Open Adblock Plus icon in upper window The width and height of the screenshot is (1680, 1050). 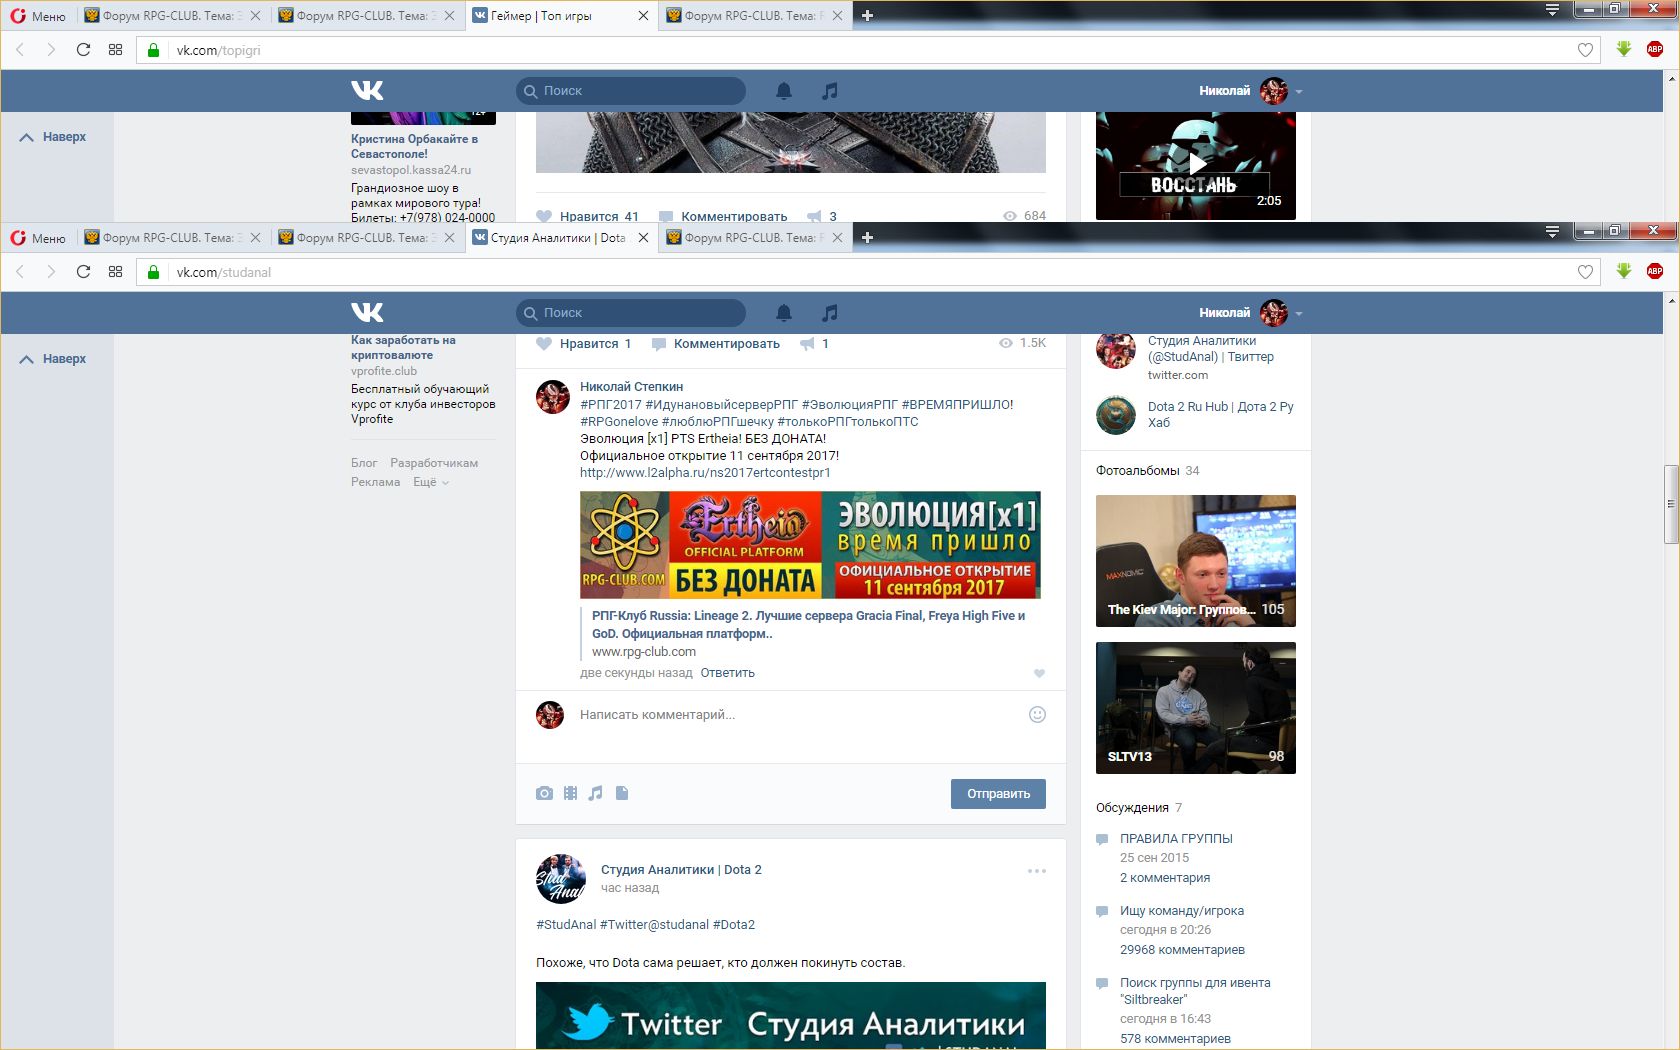click(1655, 49)
